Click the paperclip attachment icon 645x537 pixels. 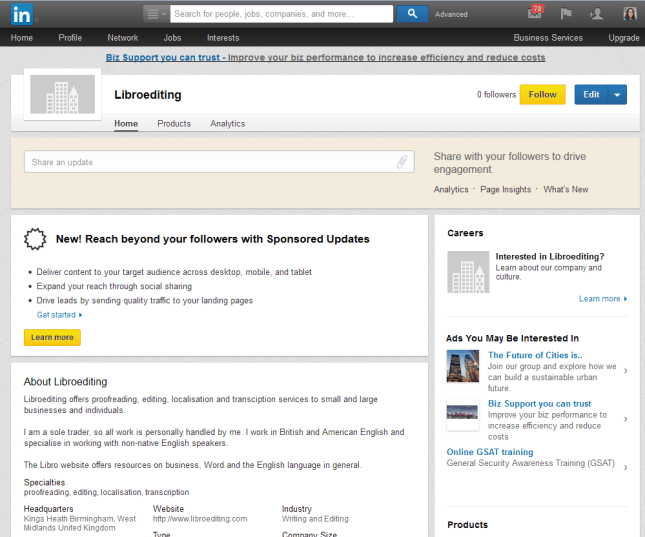click(402, 162)
